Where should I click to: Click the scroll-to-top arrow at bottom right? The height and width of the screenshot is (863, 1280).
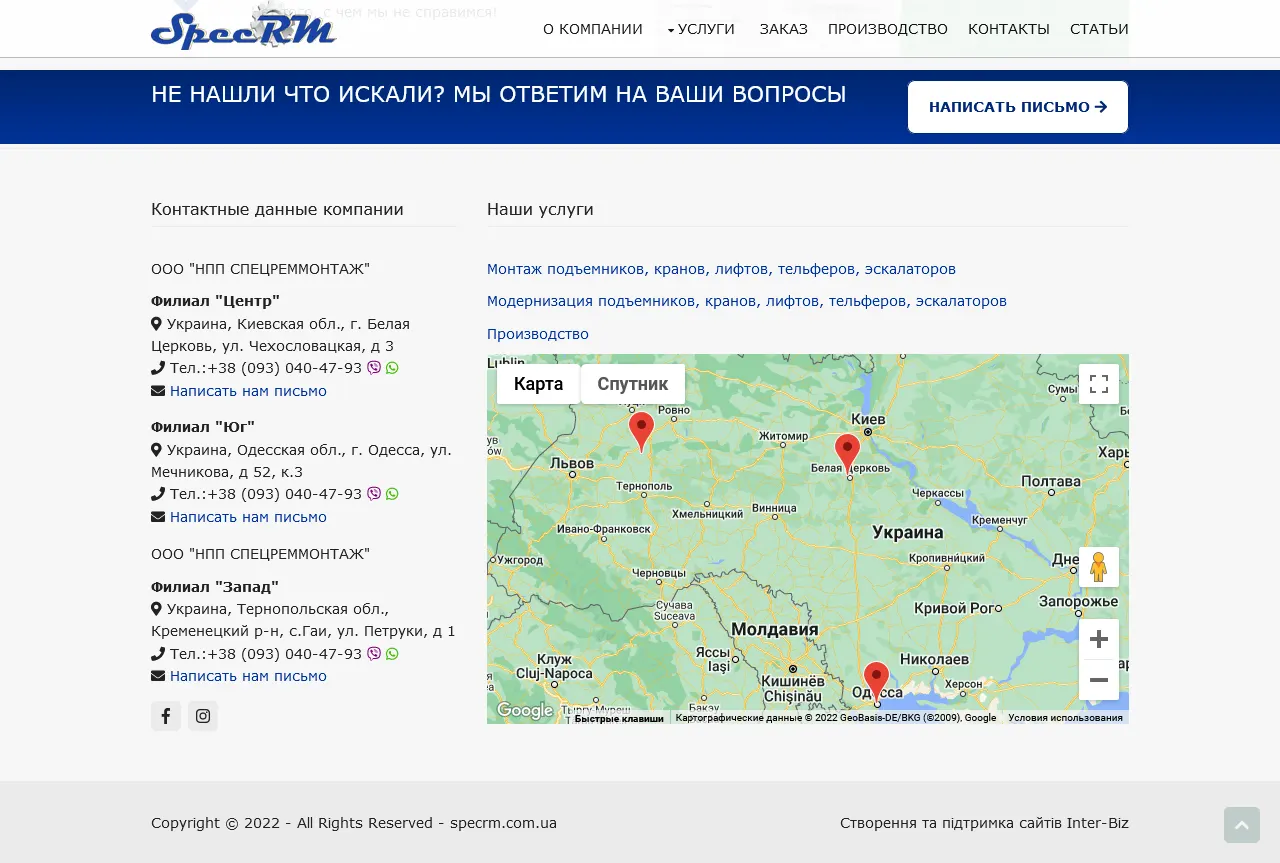tap(1242, 825)
